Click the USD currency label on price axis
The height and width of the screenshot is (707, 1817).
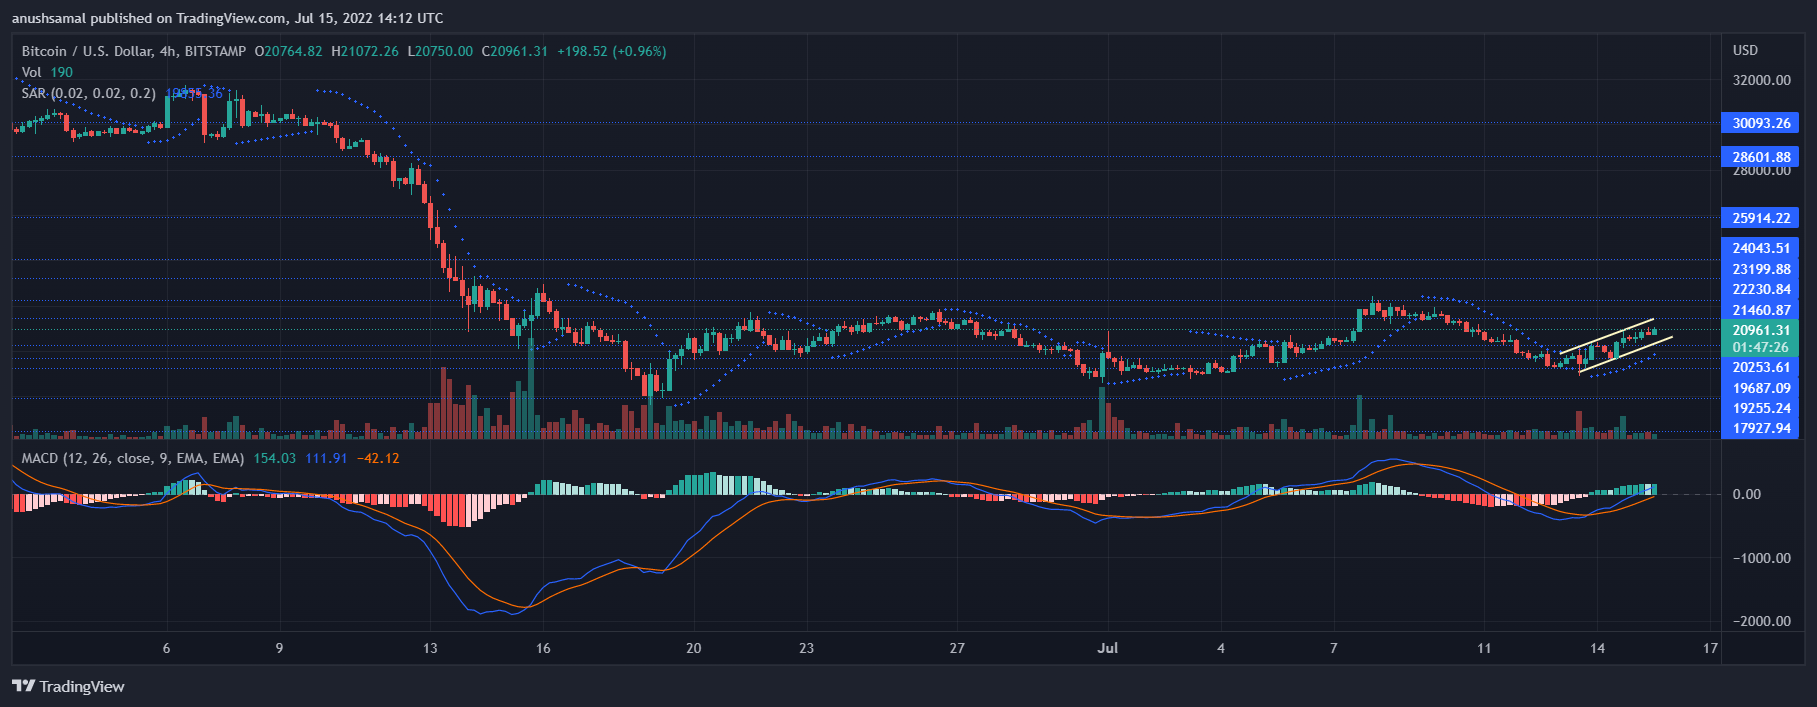[x=1745, y=50]
